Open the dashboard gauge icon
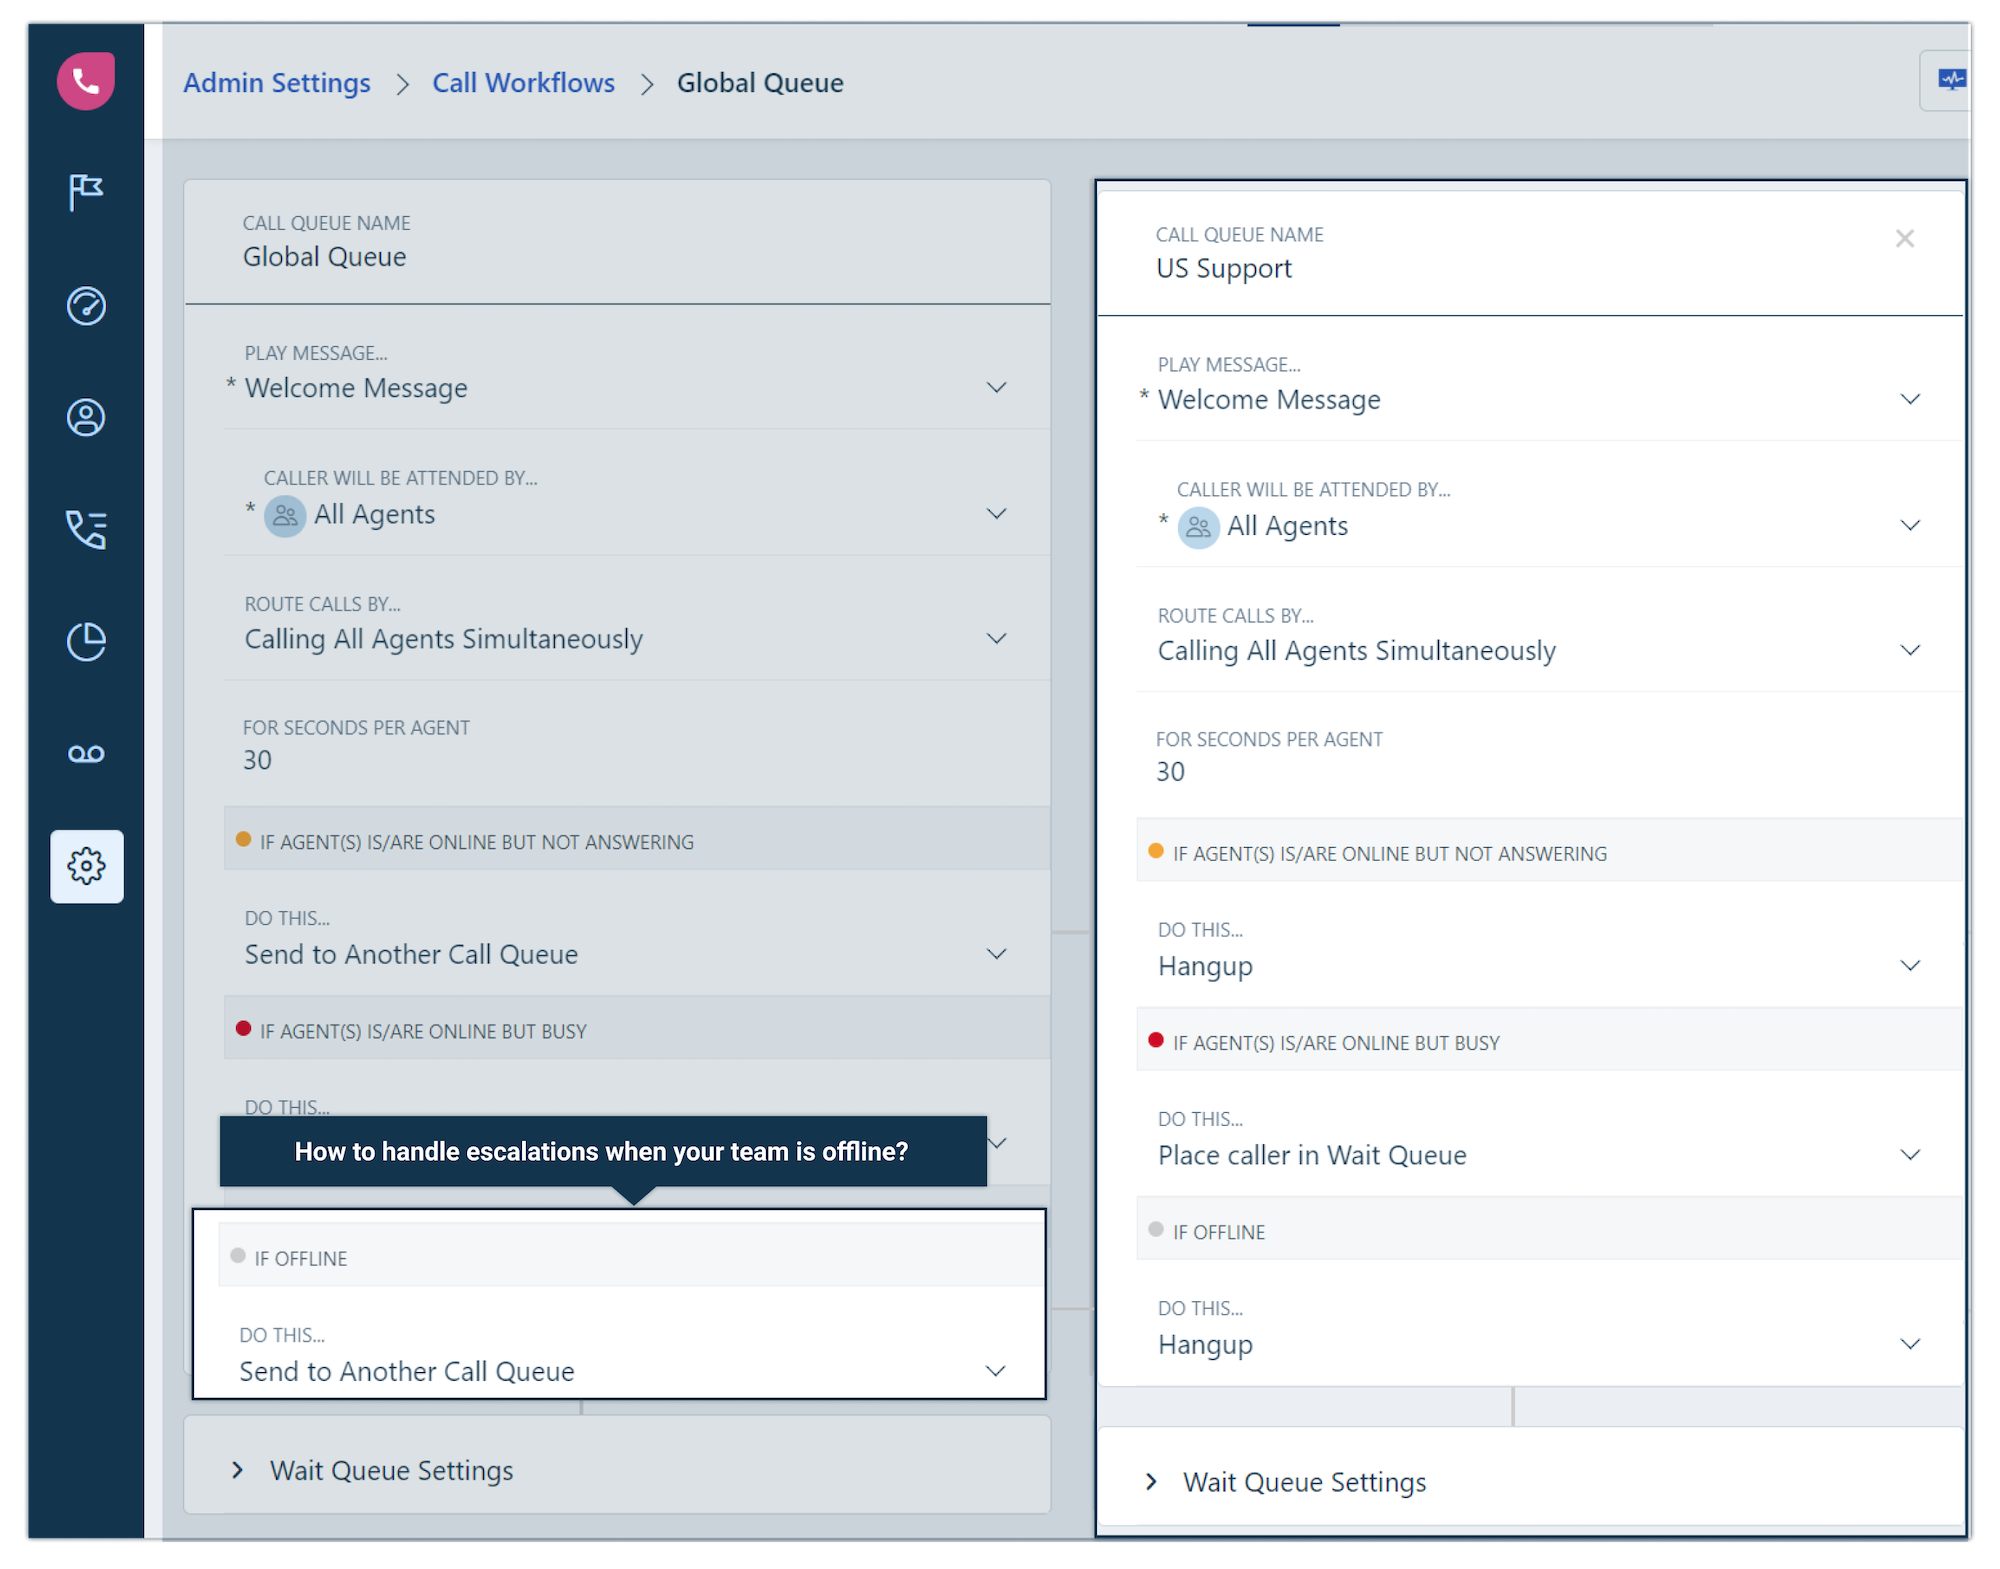This screenshot has width=2000, height=1569. pos(86,306)
